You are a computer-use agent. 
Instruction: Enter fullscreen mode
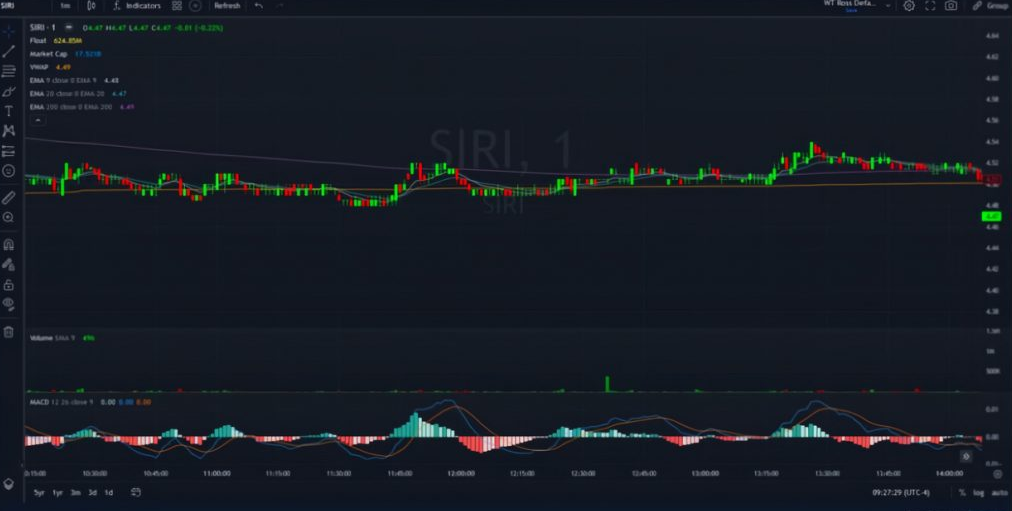(x=930, y=6)
